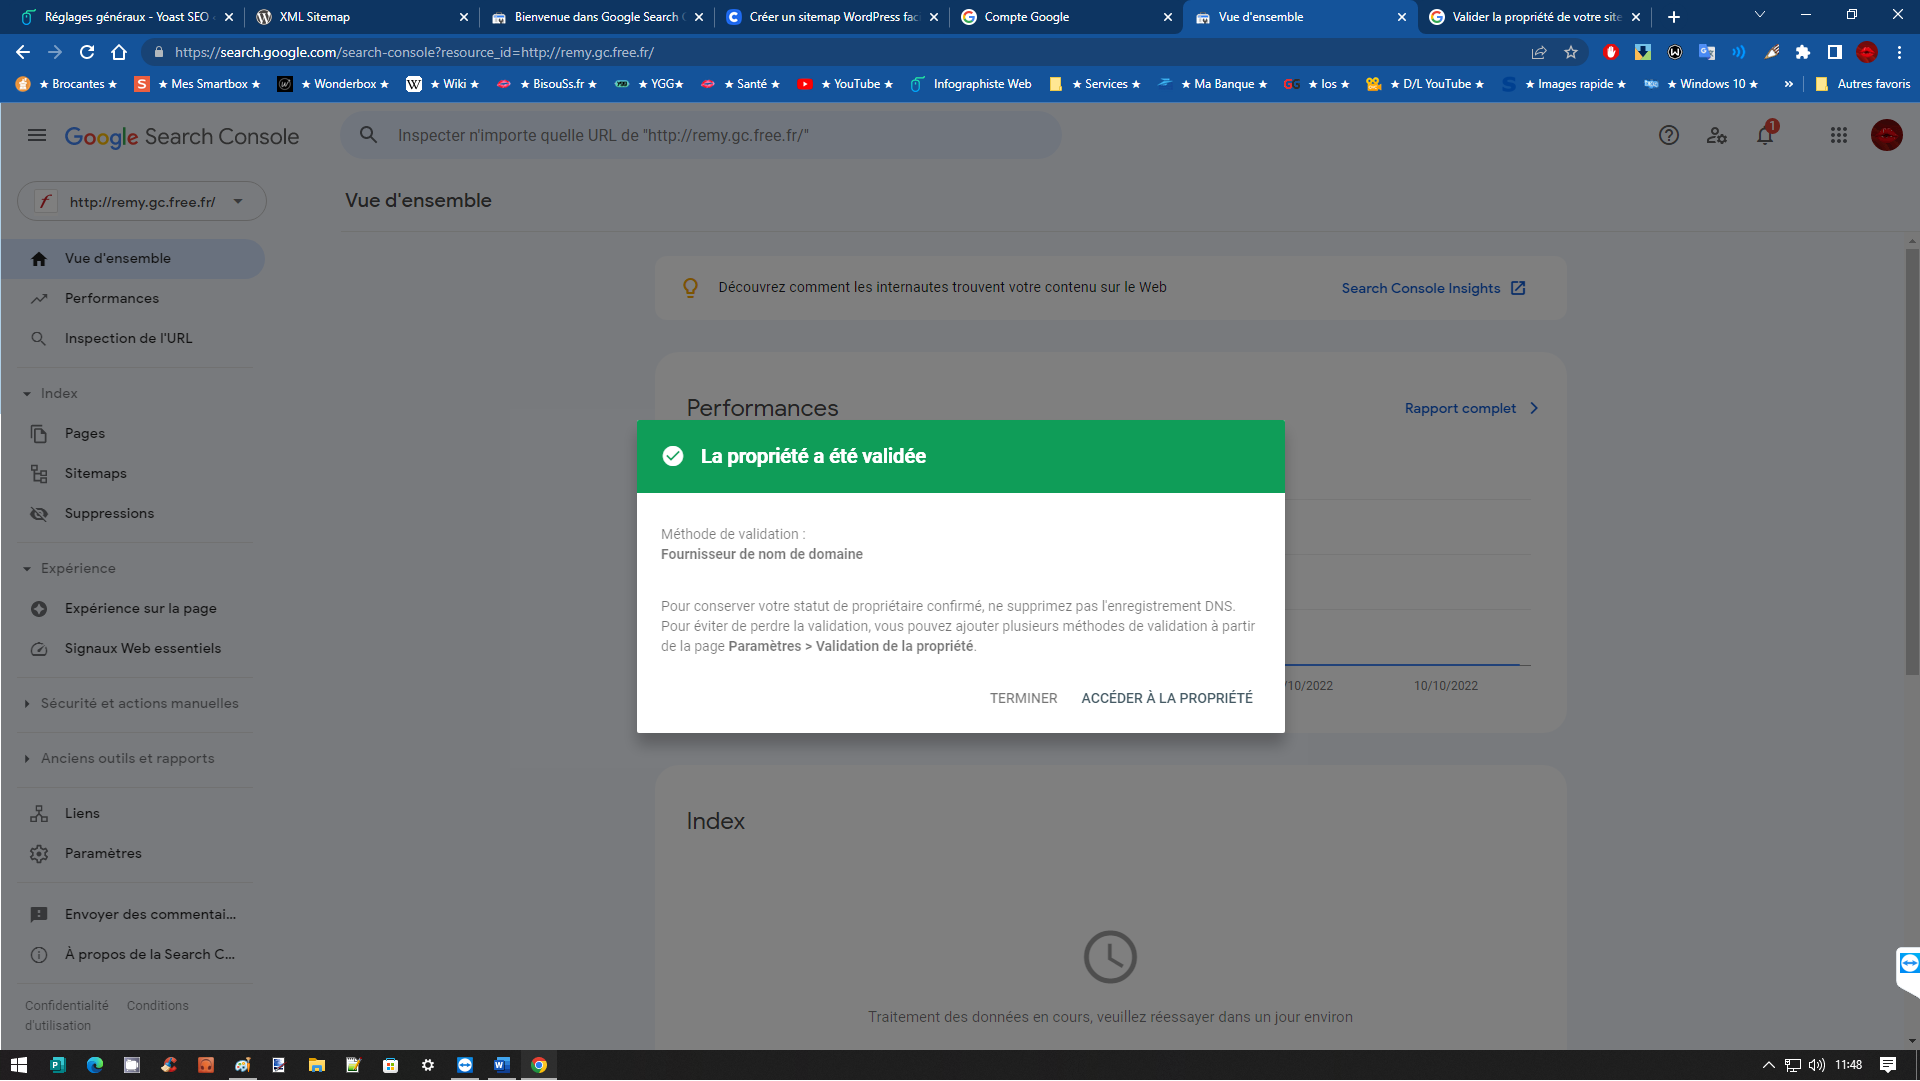Click ACCÉDER À LA PROPRIÉTÉ button
This screenshot has height=1081, width=1920.
pyautogui.click(x=1166, y=699)
